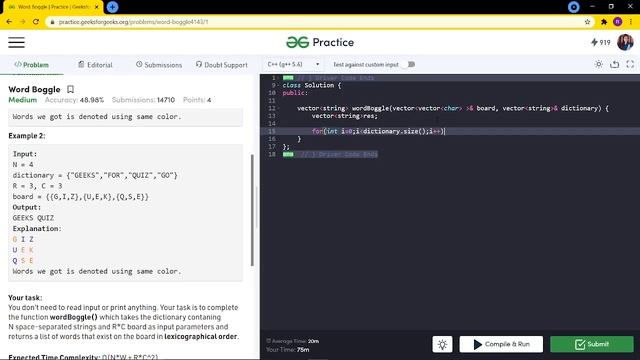Click the 'Average Time: 20m' label
640x360 pixels.
click(x=293, y=341)
